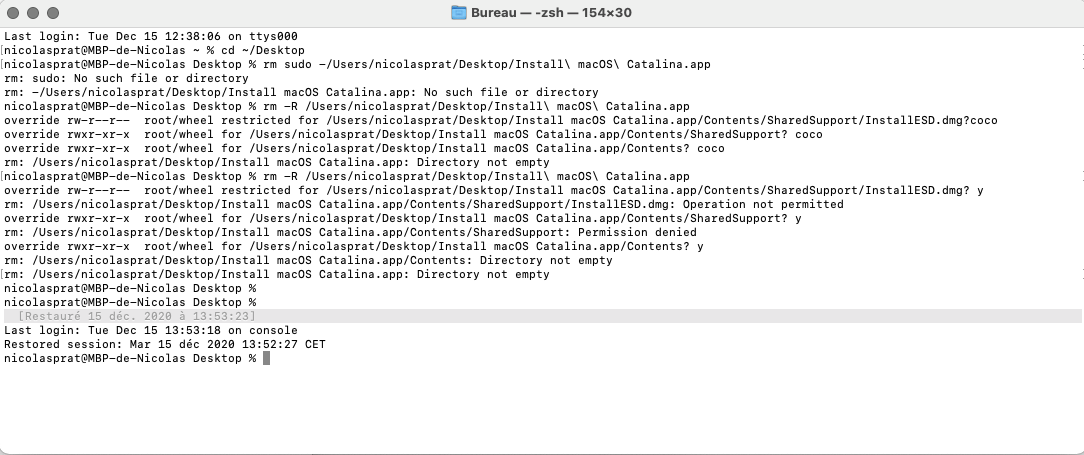Click "rm: sudo: No such file or directory" output
The image size is (1084, 455).
coord(126,78)
